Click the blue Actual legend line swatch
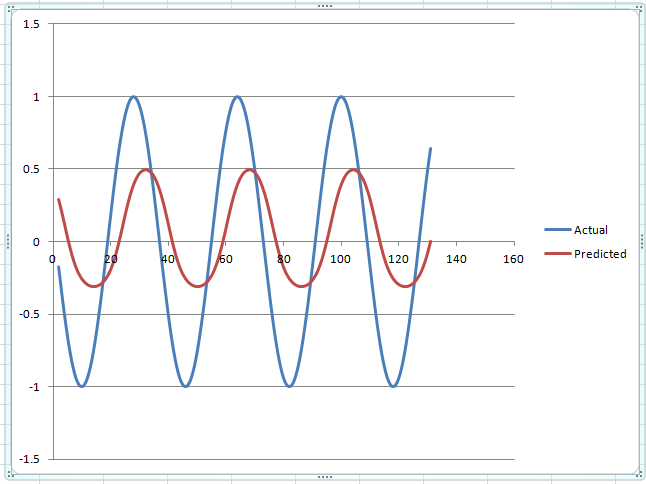 (558, 230)
